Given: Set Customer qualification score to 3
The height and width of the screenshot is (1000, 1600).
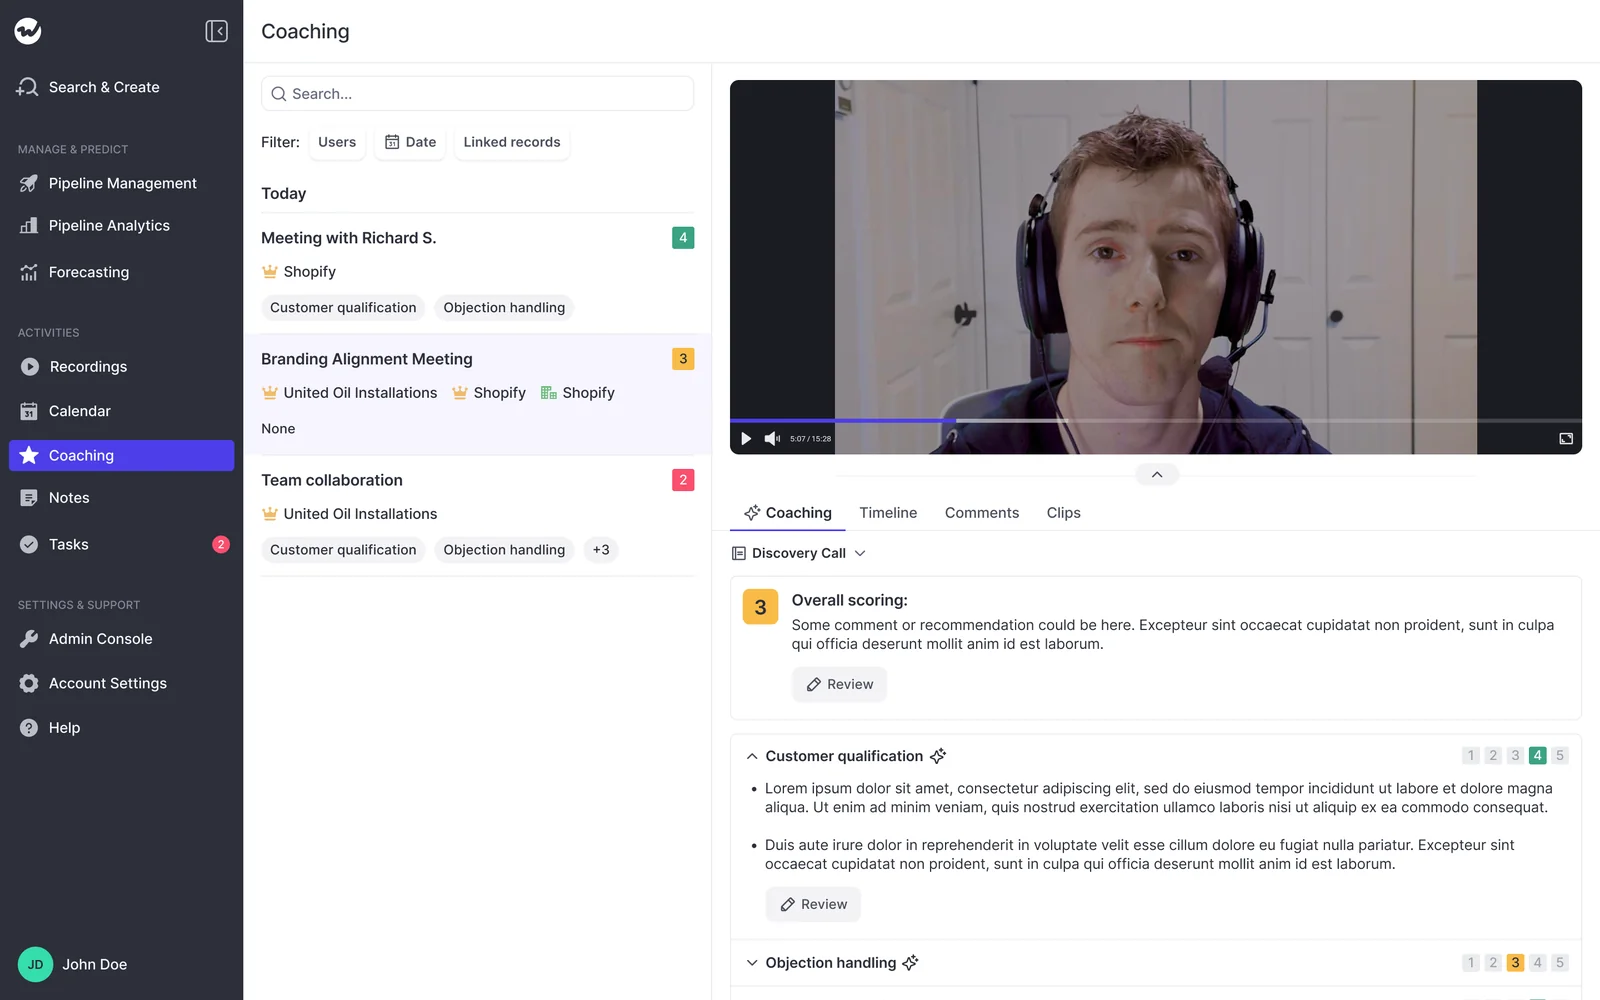Looking at the screenshot, I should 1516,756.
